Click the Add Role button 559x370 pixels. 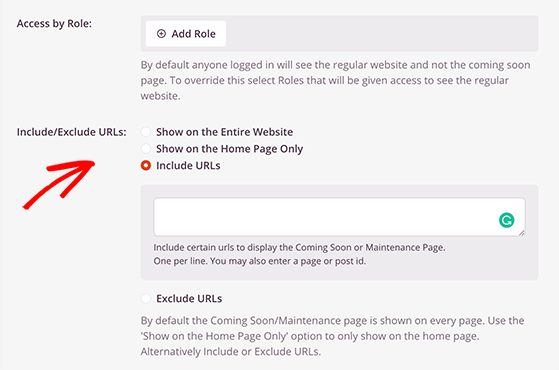tap(186, 34)
